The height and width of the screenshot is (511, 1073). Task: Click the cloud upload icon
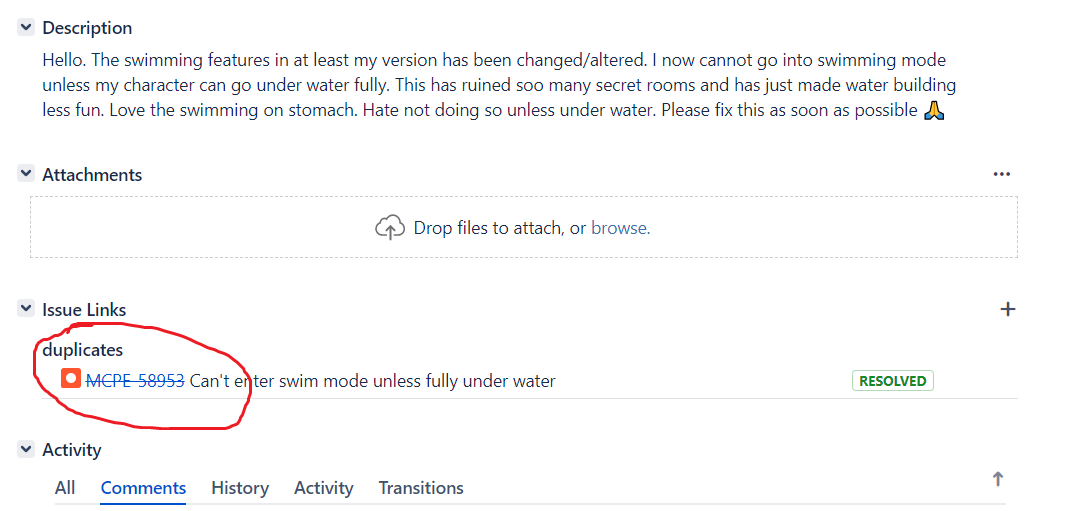click(389, 228)
